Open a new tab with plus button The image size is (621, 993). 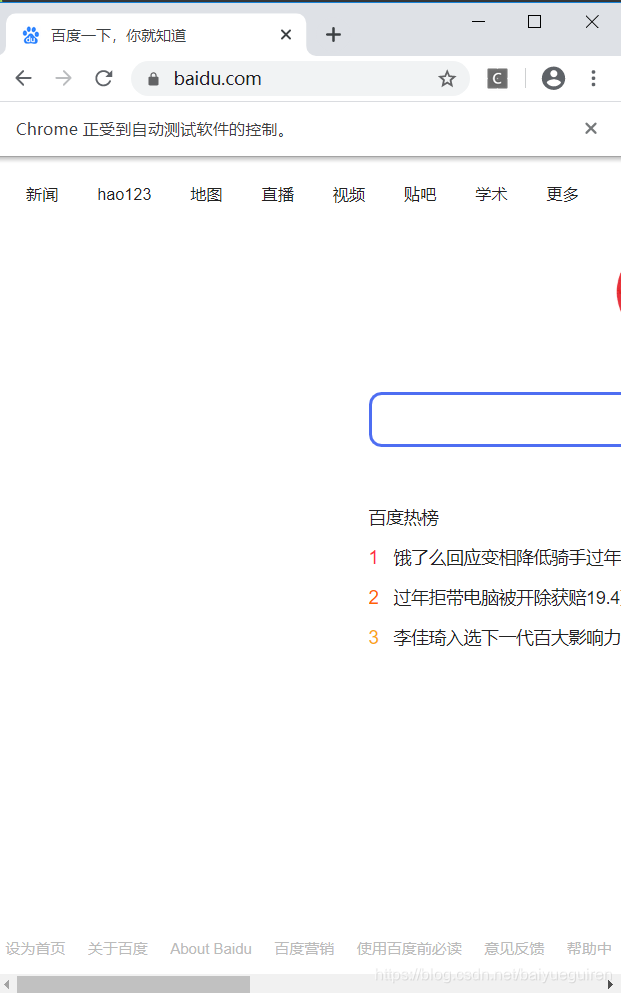(334, 35)
